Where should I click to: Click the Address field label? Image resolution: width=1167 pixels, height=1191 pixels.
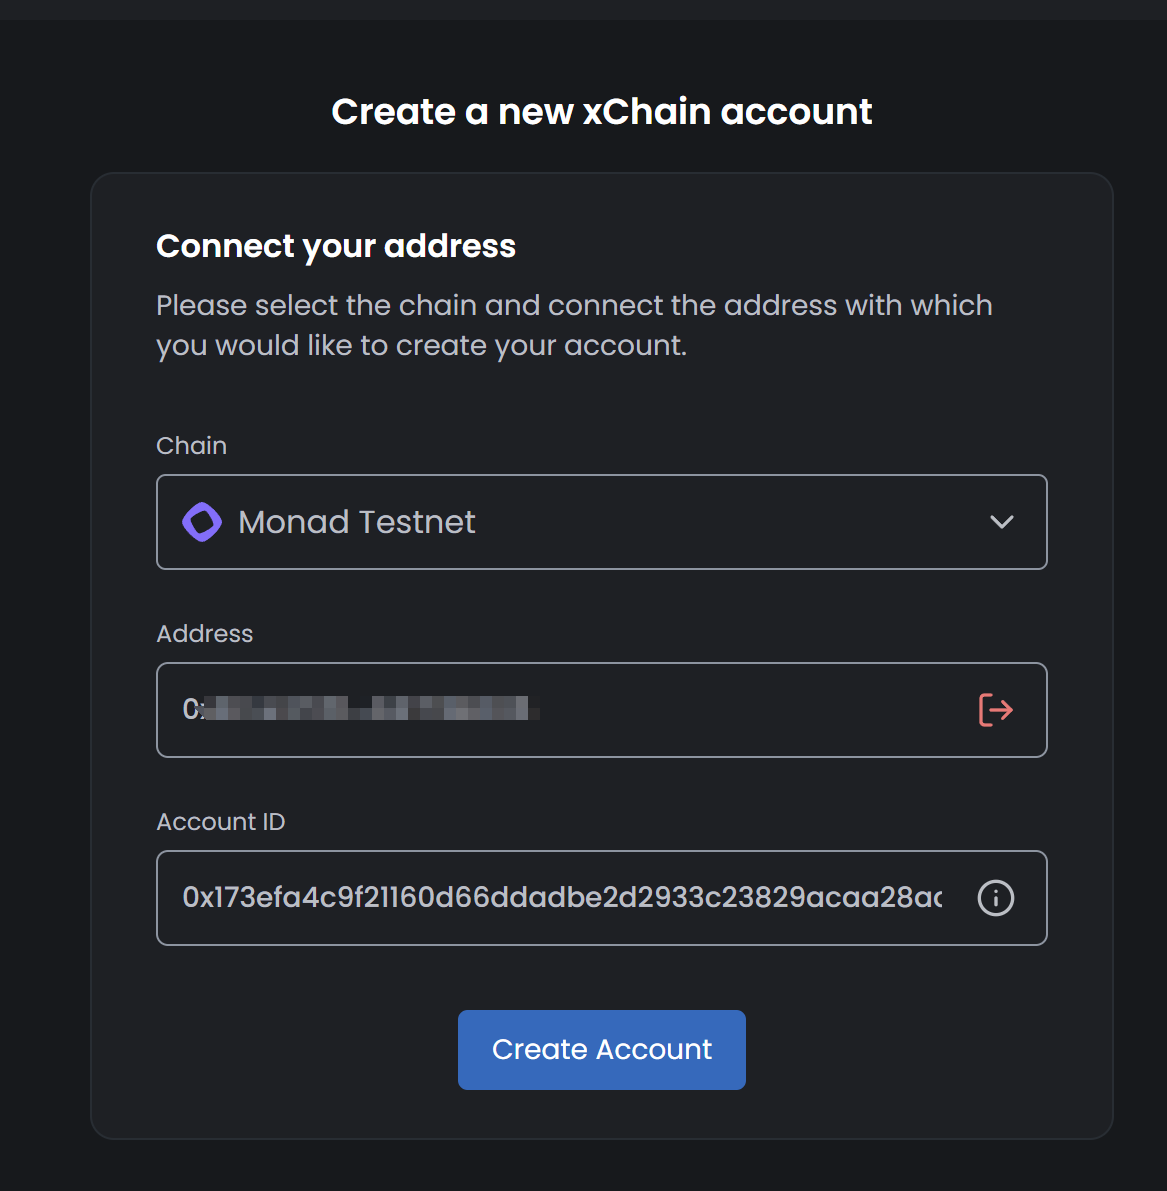pyautogui.click(x=204, y=634)
